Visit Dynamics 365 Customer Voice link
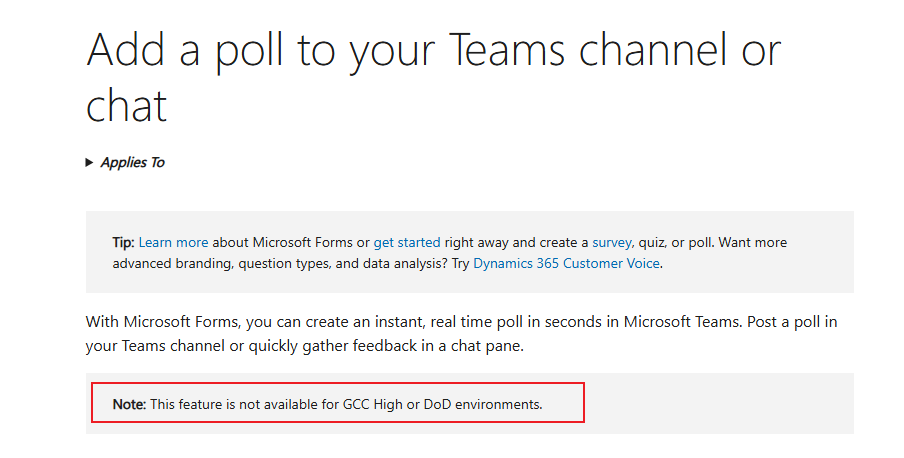 566,264
